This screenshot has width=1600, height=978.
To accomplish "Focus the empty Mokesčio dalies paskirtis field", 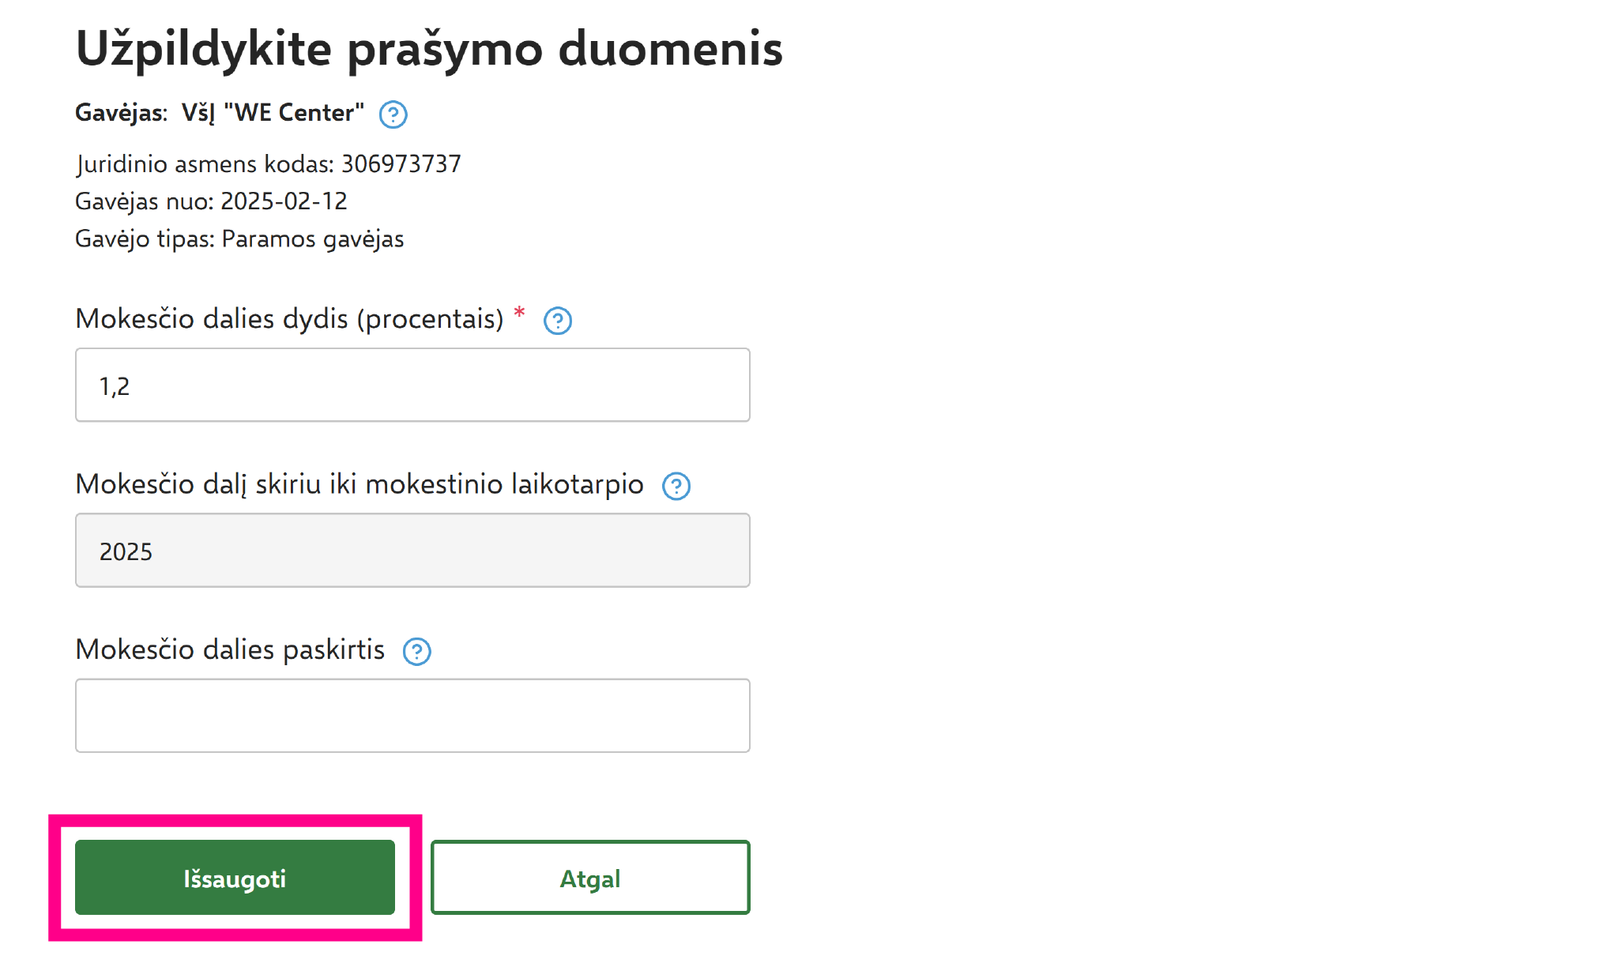I will pyautogui.click(x=412, y=716).
